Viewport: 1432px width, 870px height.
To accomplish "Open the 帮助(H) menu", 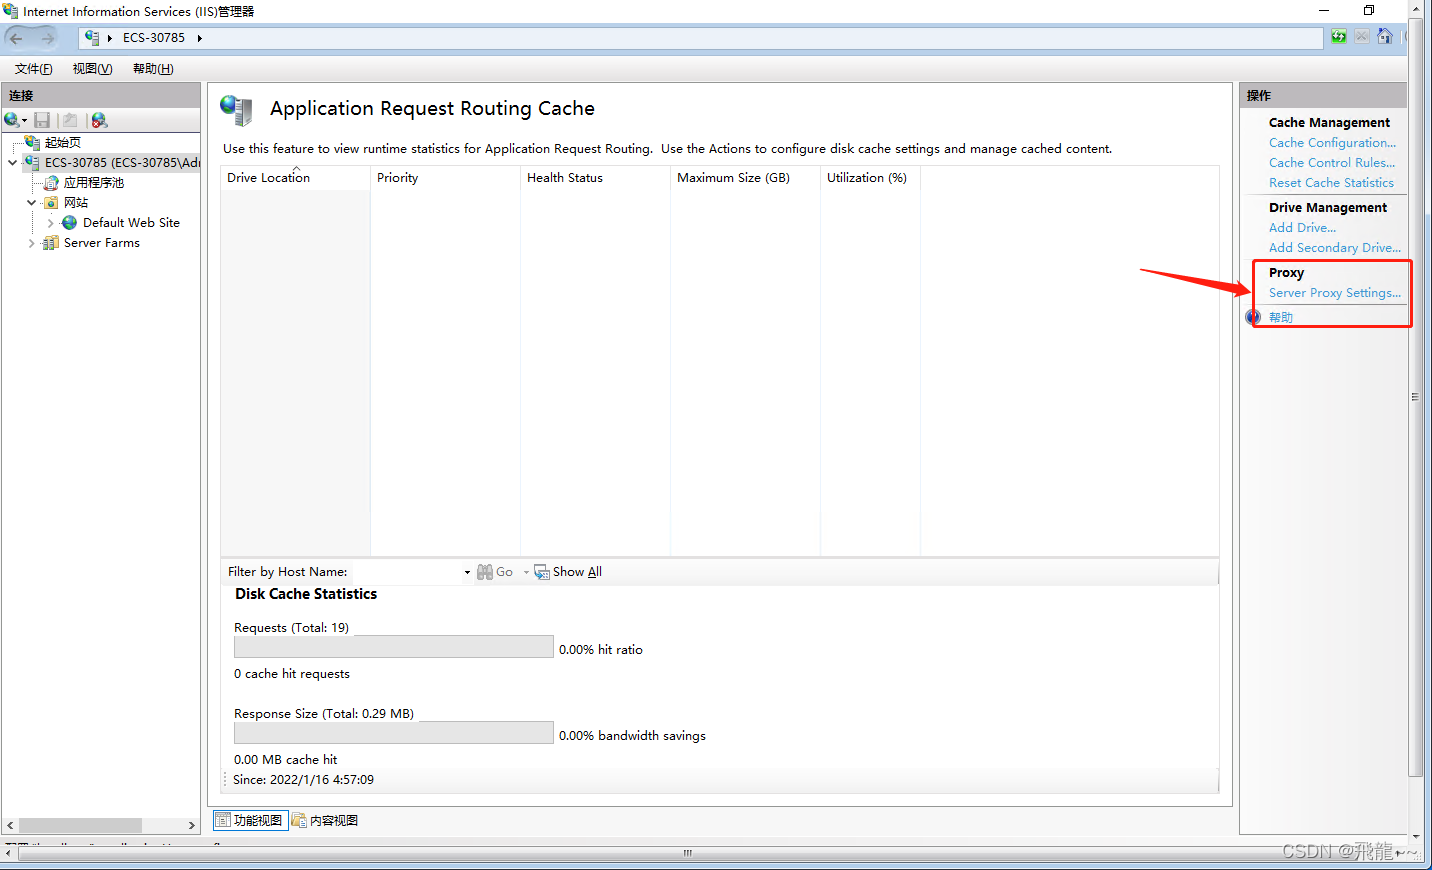I will [153, 69].
